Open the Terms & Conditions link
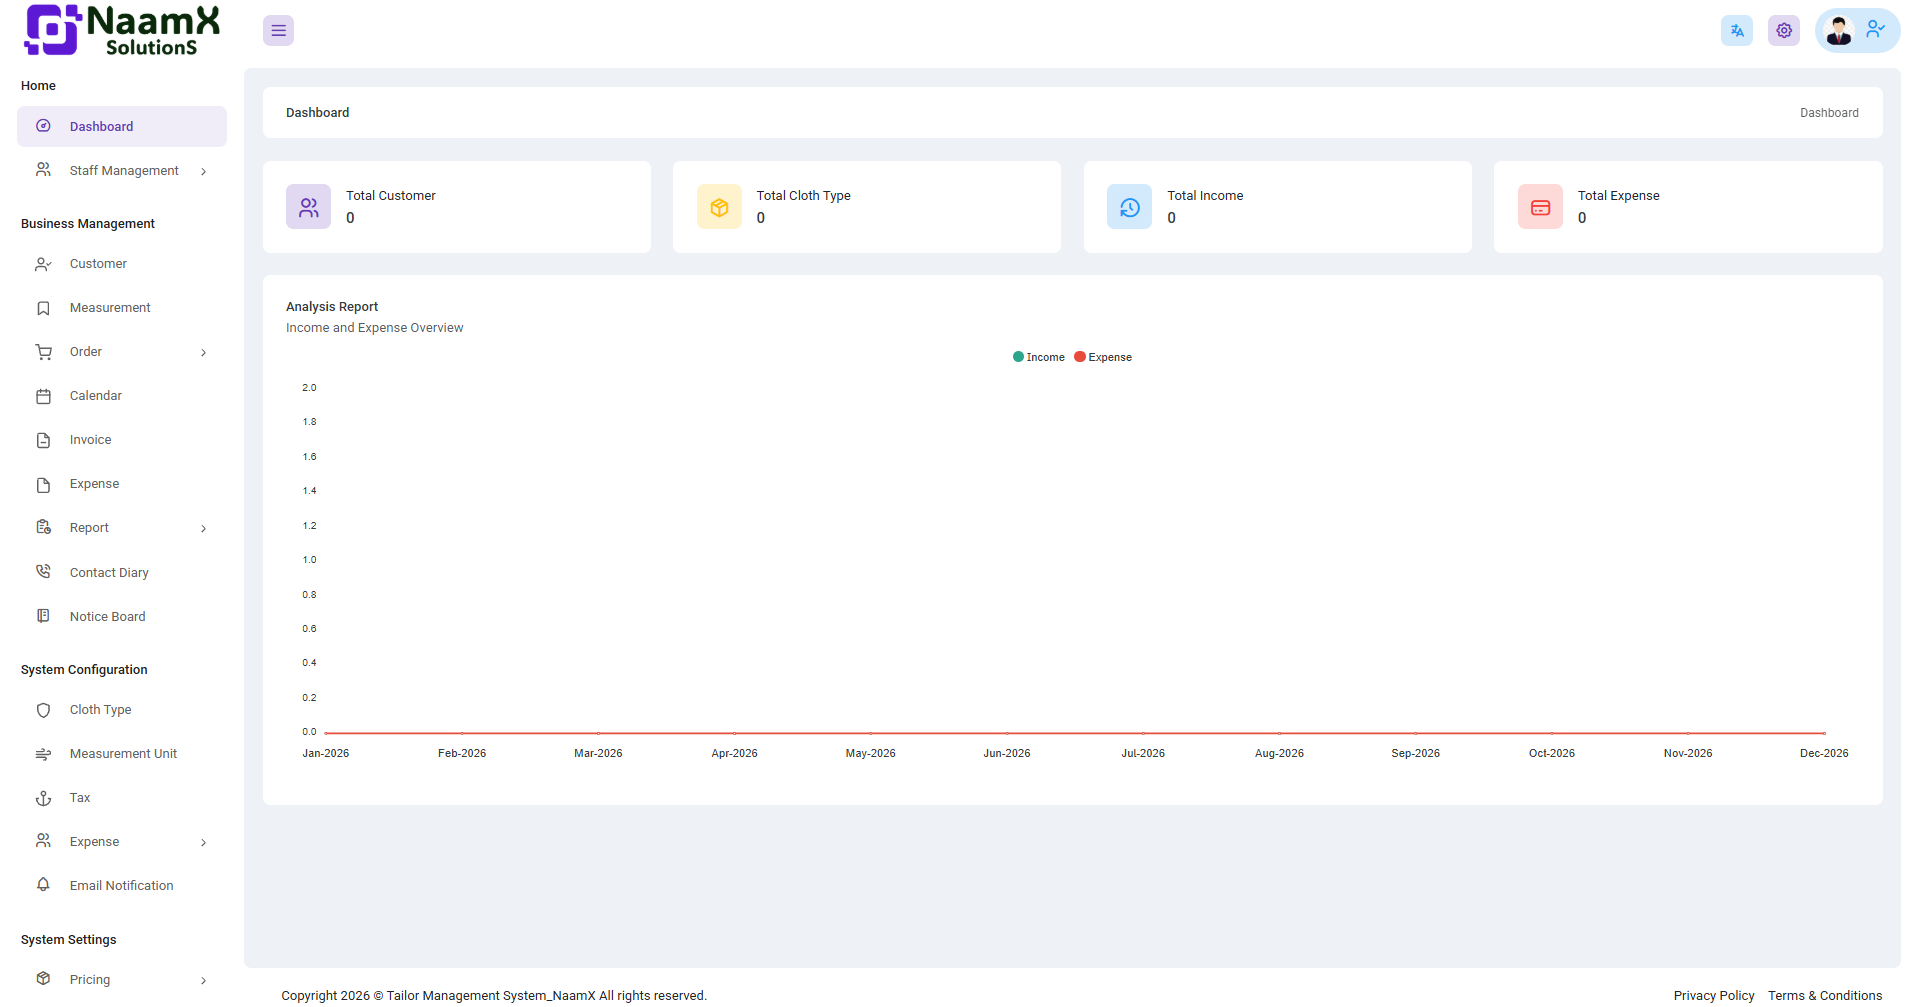1917x1007 pixels. pos(1825,996)
